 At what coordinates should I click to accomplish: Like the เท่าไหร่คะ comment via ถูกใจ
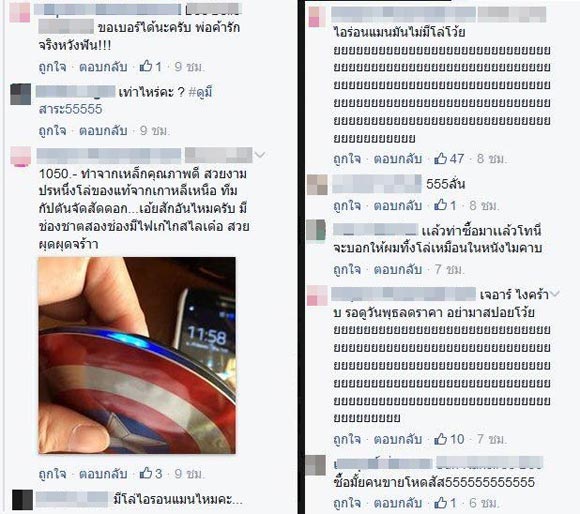point(52,130)
